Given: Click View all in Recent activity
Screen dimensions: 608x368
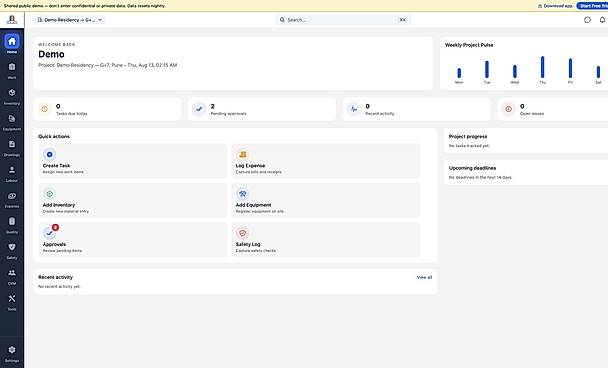Looking at the screenshot, I should click(x=424, y=277).
